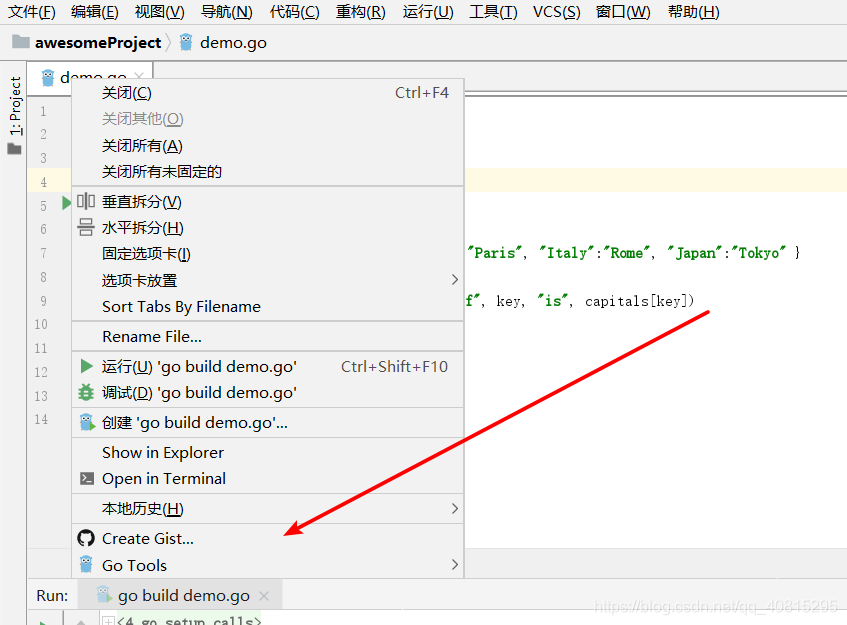
Task: Click awesomeProject folder icon in breadcrumb
Action: coord(21,42)
